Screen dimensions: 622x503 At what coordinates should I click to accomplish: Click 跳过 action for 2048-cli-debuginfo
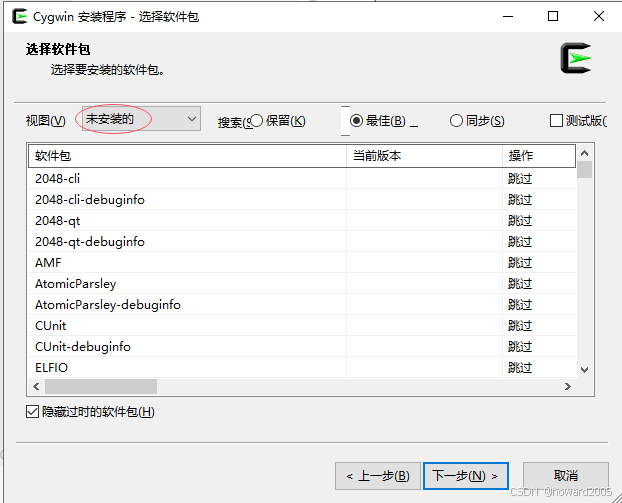(520, 200)
